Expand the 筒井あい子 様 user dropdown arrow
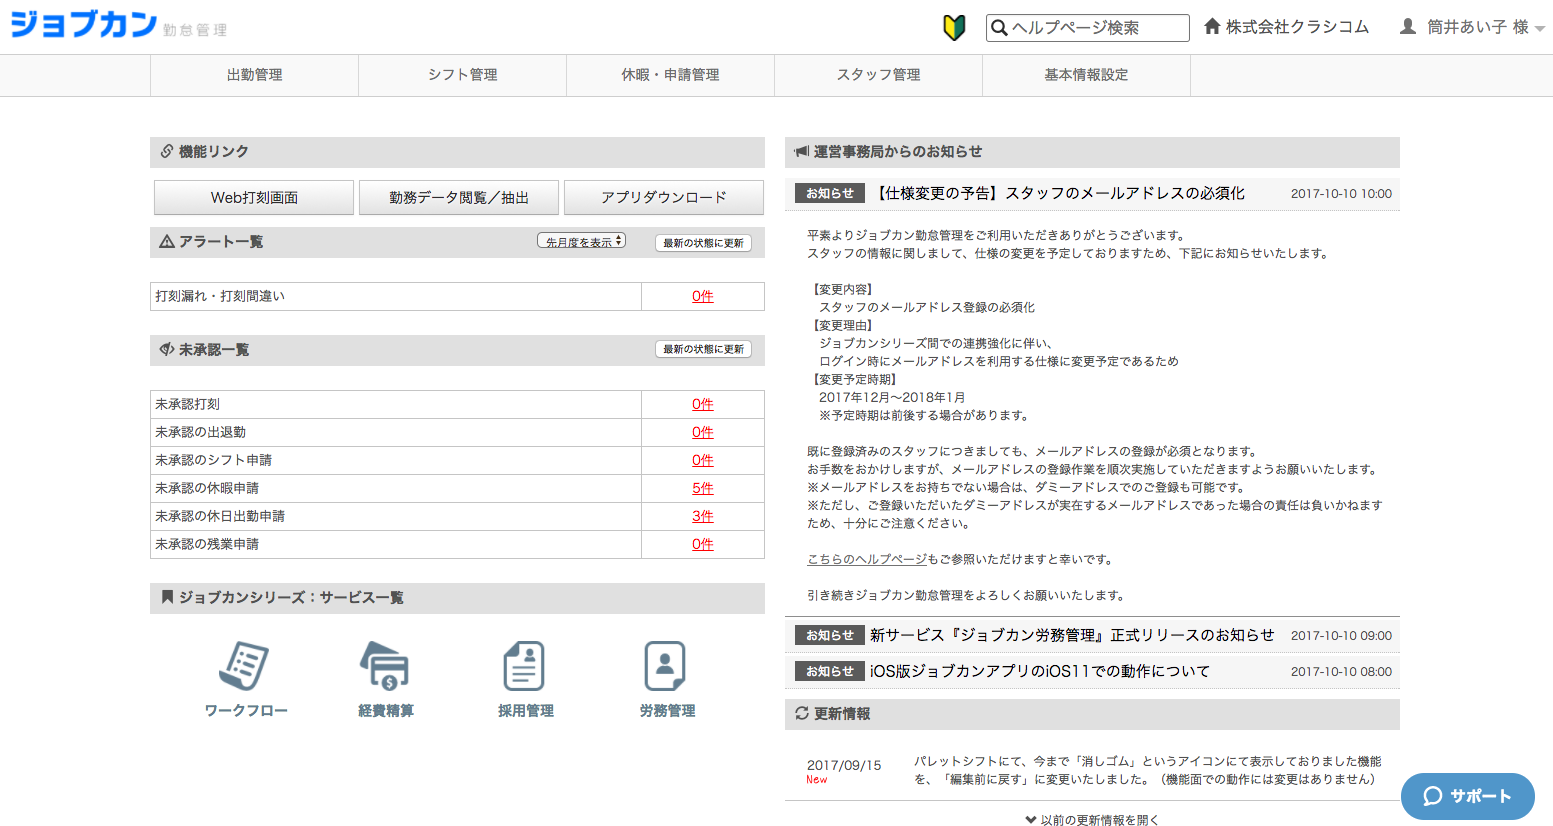This screenshot has height=826, width=1553. click(x=1540, y=29)
